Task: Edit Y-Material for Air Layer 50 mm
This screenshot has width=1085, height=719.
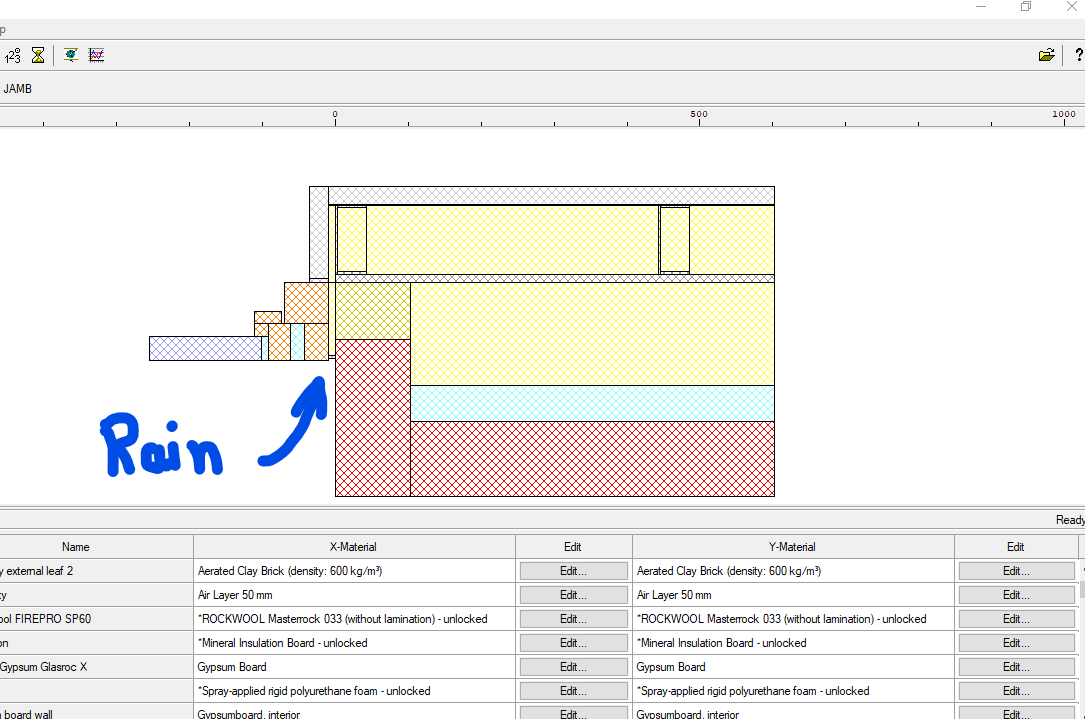Action: click(1016, 595)
